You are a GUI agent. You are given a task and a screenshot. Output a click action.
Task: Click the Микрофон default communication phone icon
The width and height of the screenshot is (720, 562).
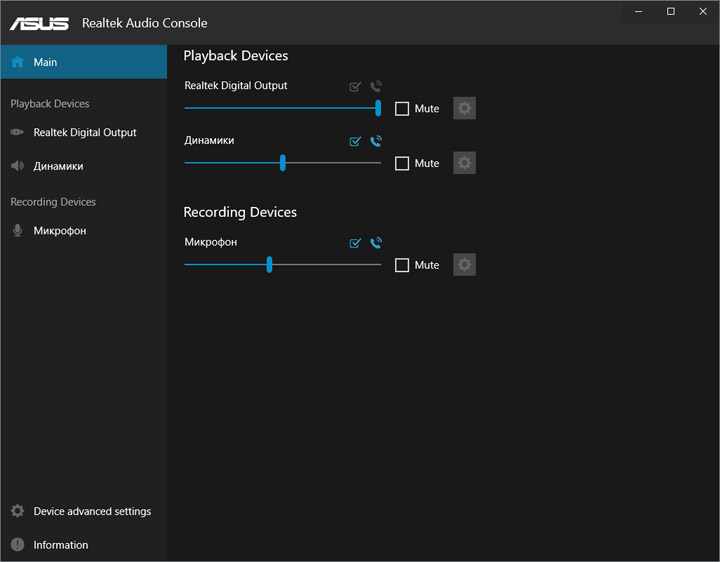pyautogui.click(x=376, y=243)
